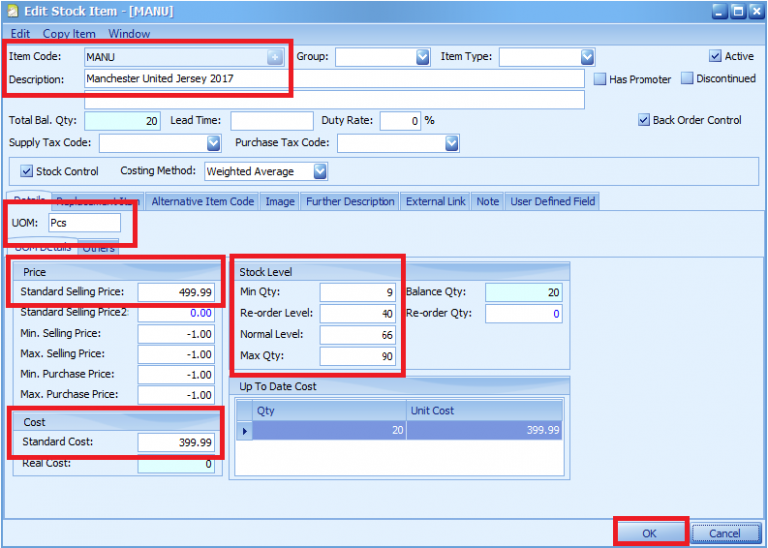The height and width of the screenshot is (548, 768).
Task: Switch to the Note tab
Action: 487,201
